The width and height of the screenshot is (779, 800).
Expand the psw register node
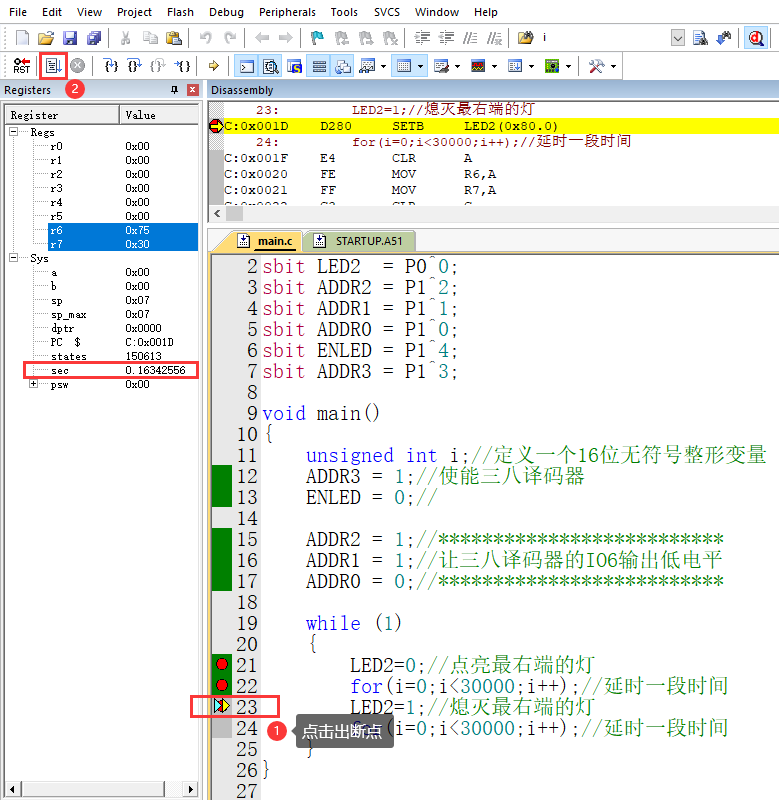(34, 384)
